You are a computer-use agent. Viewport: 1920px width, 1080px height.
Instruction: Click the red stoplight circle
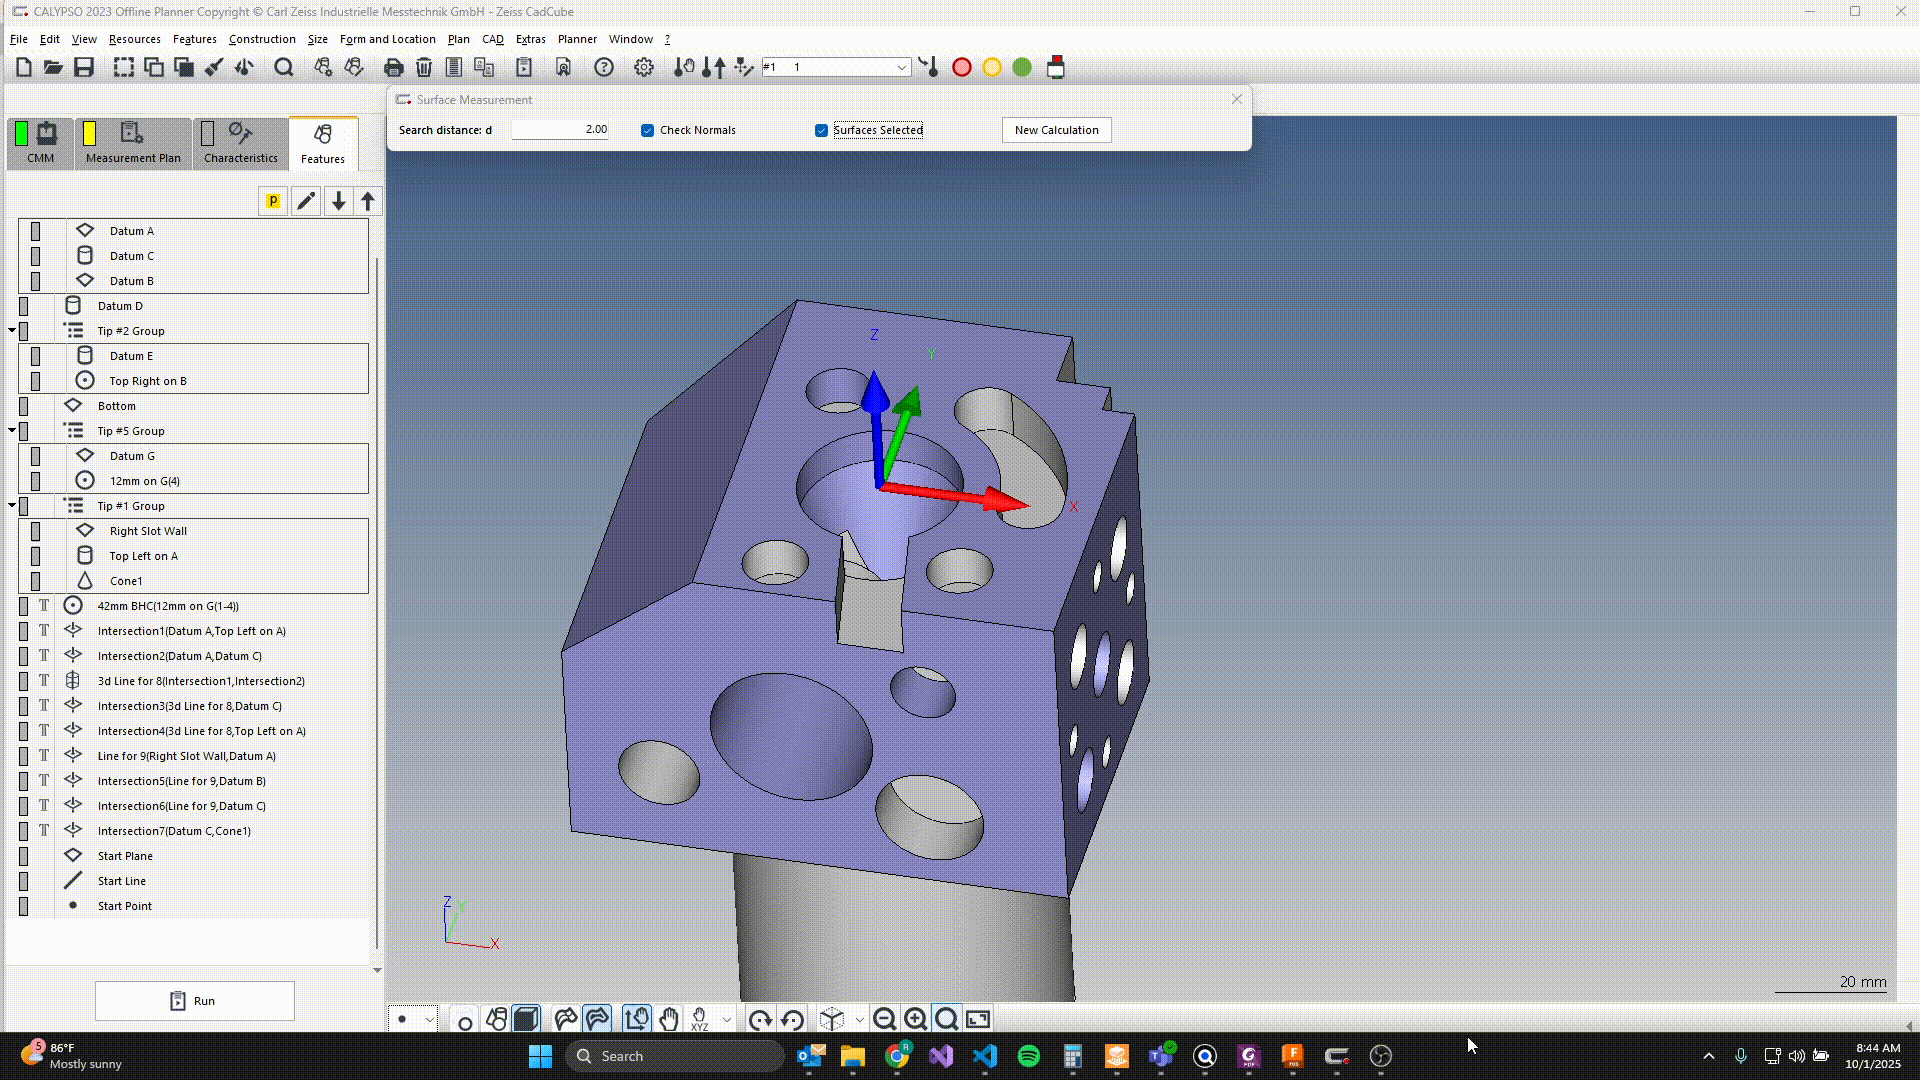point(962,67)
